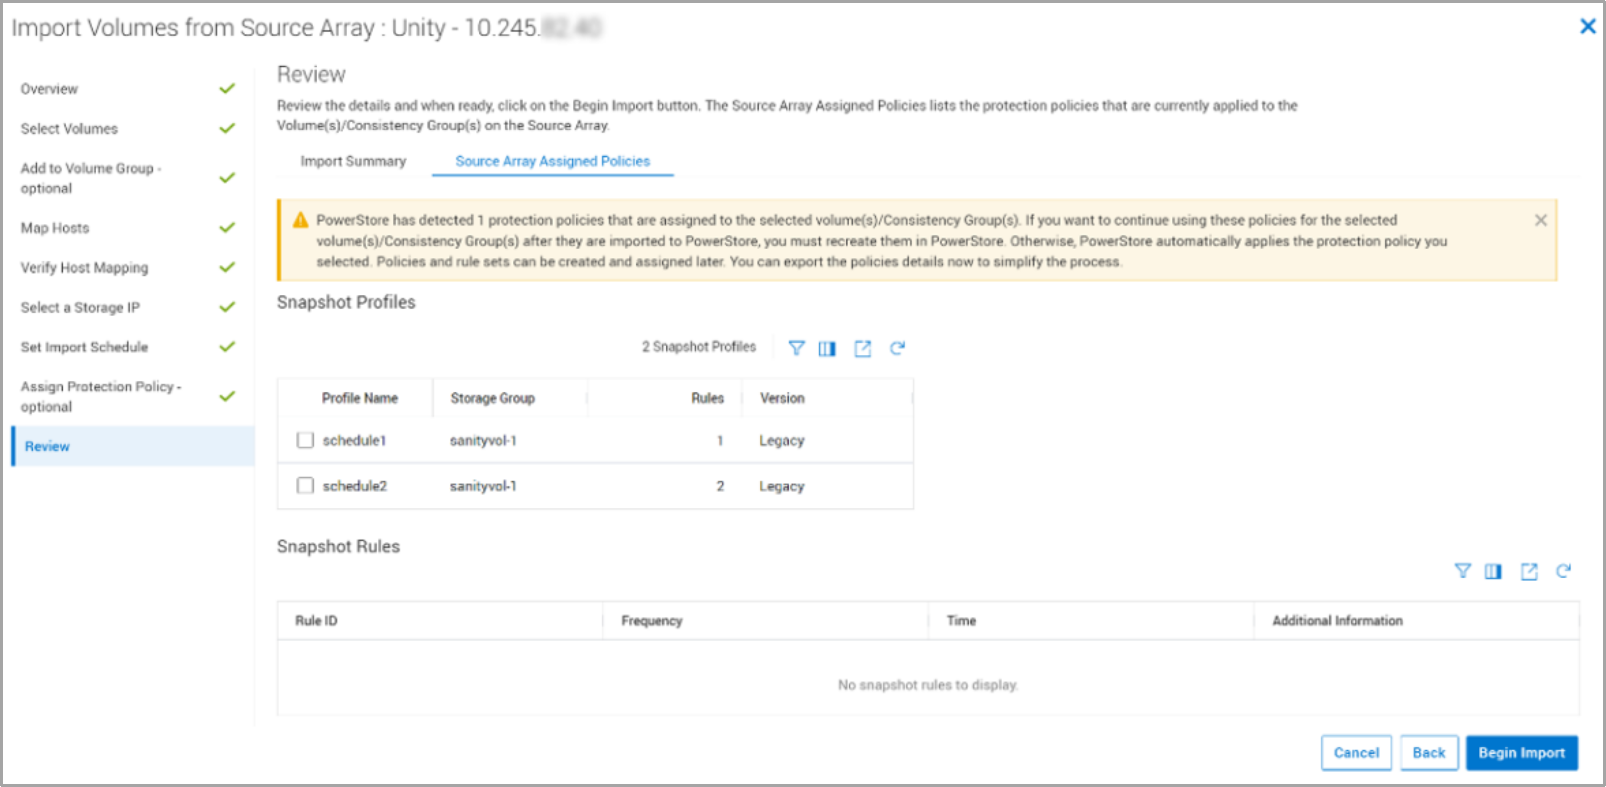
Task: Go to the Overview wizard step
Action: pos(49,89)
